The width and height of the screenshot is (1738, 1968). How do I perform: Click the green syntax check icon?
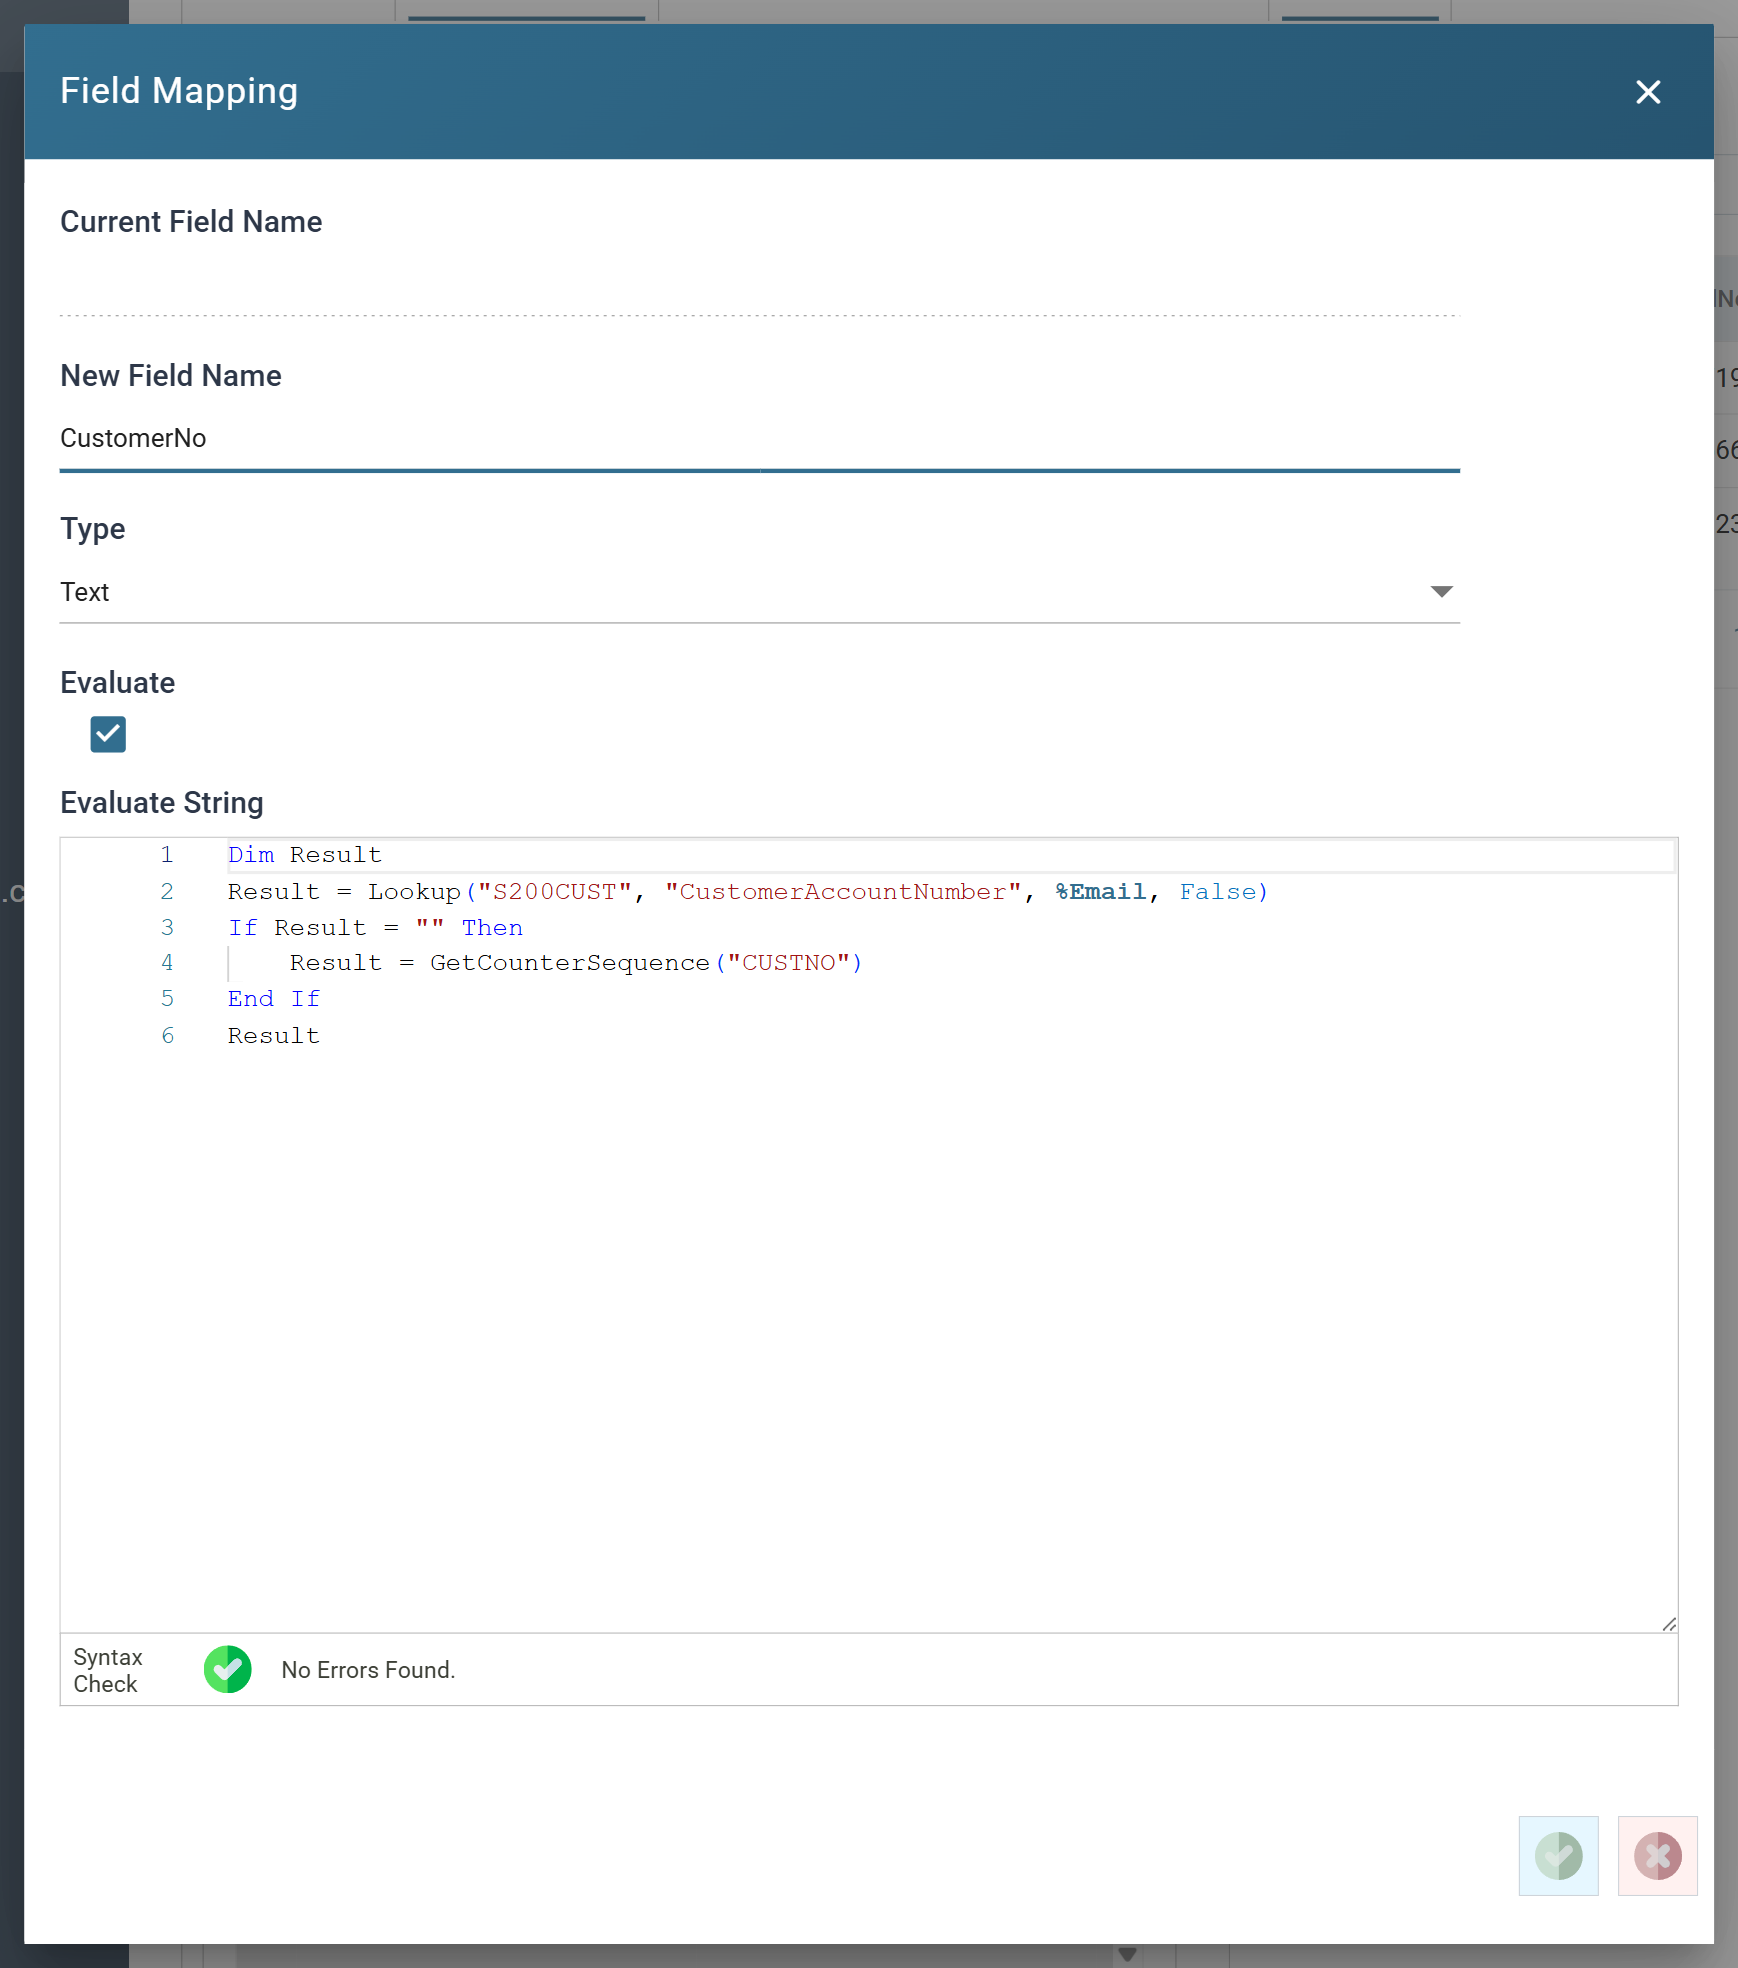[228, 1670]
